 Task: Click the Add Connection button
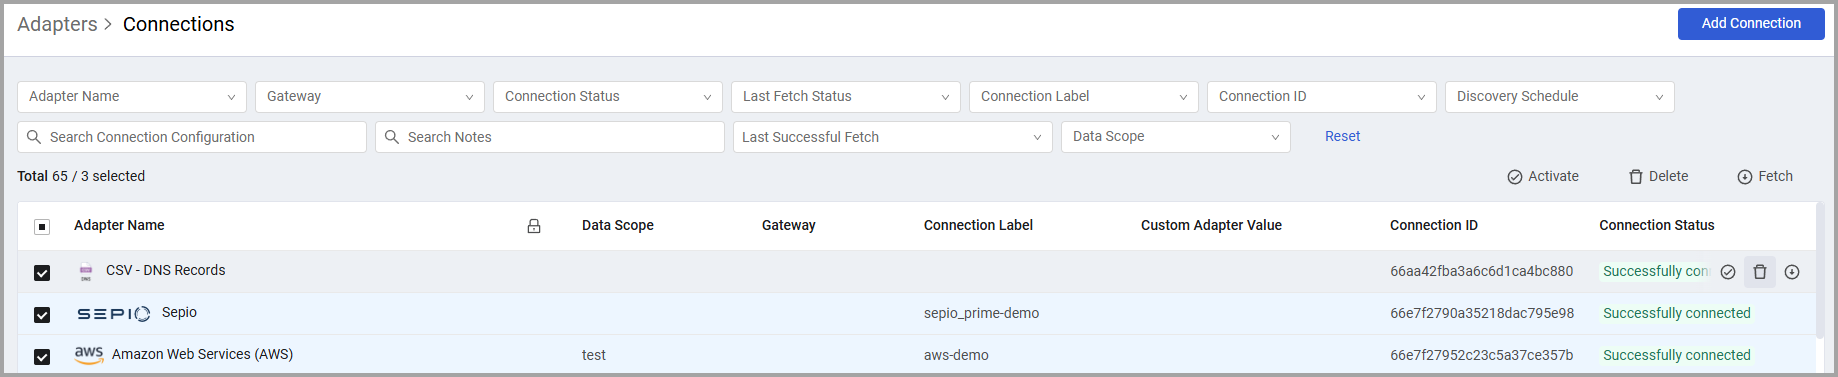coord(1751,24)
